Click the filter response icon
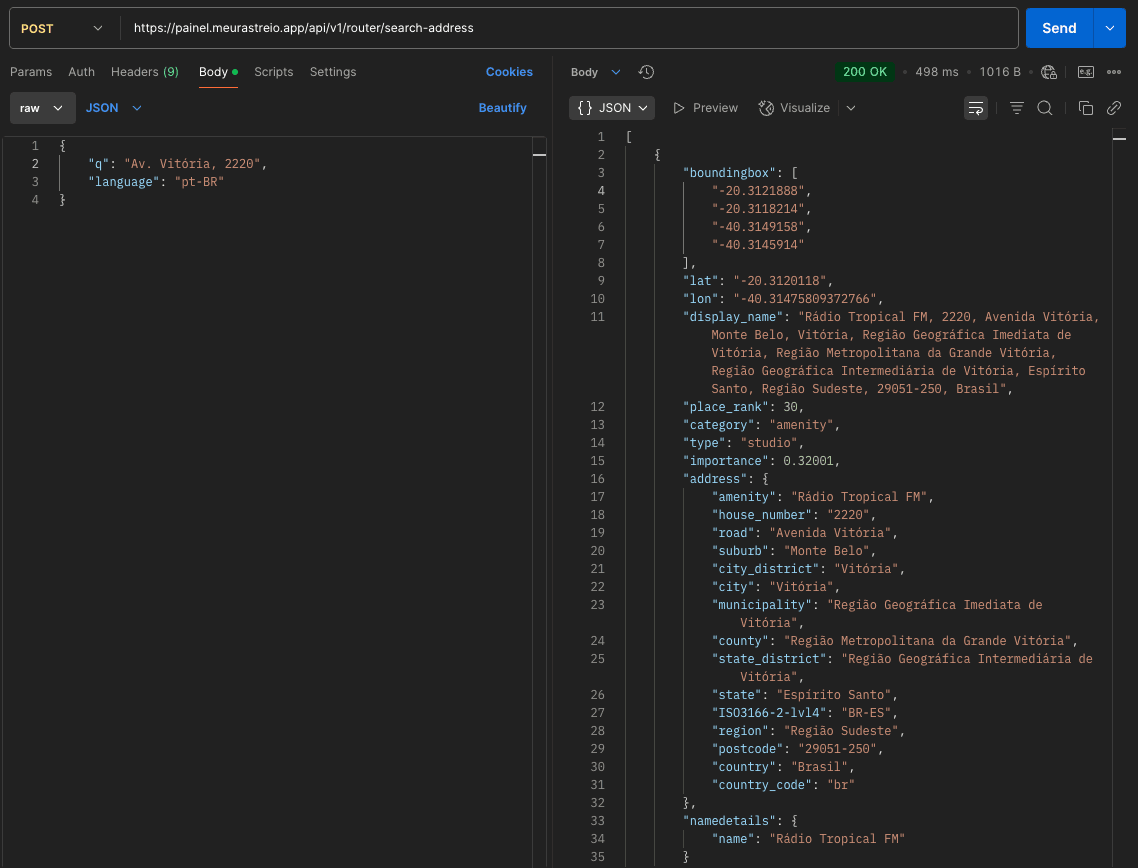The height and width of the screenshot is (868, 1138). tap(1017, 108)
